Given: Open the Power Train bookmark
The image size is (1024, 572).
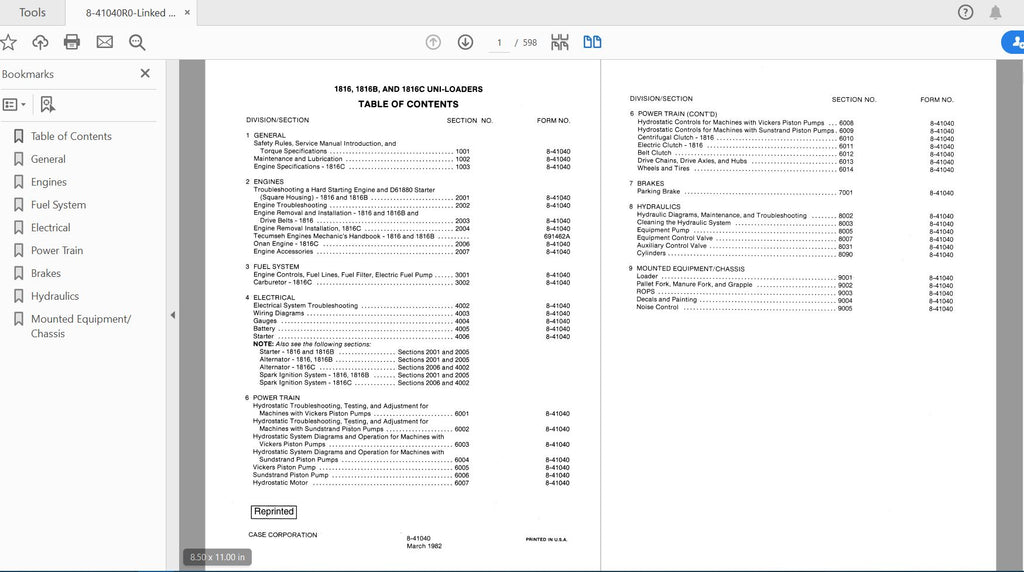Looking at the screenshot, I should coord(57,250).
